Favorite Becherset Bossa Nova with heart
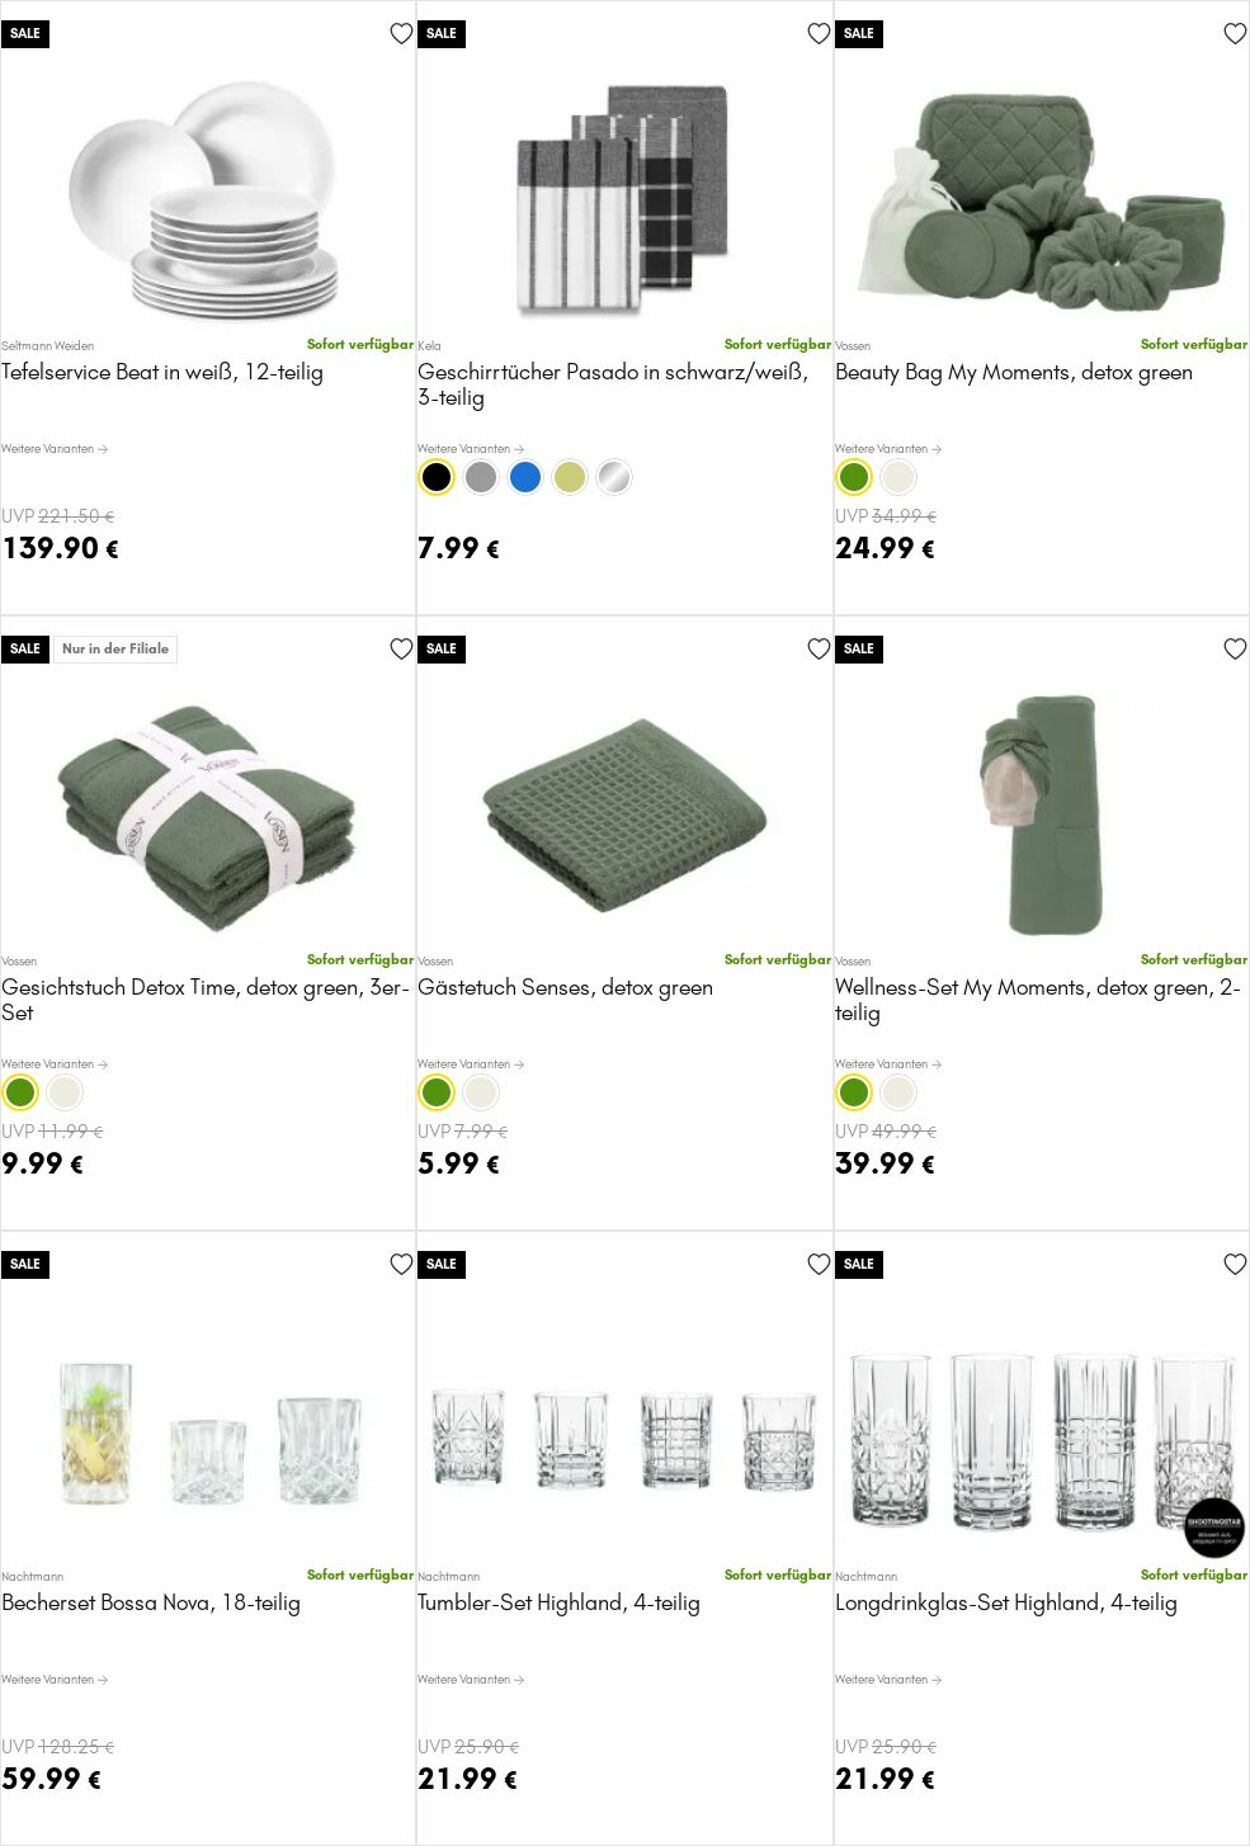This screenshot has height=1846, width=1250. 401,1264
